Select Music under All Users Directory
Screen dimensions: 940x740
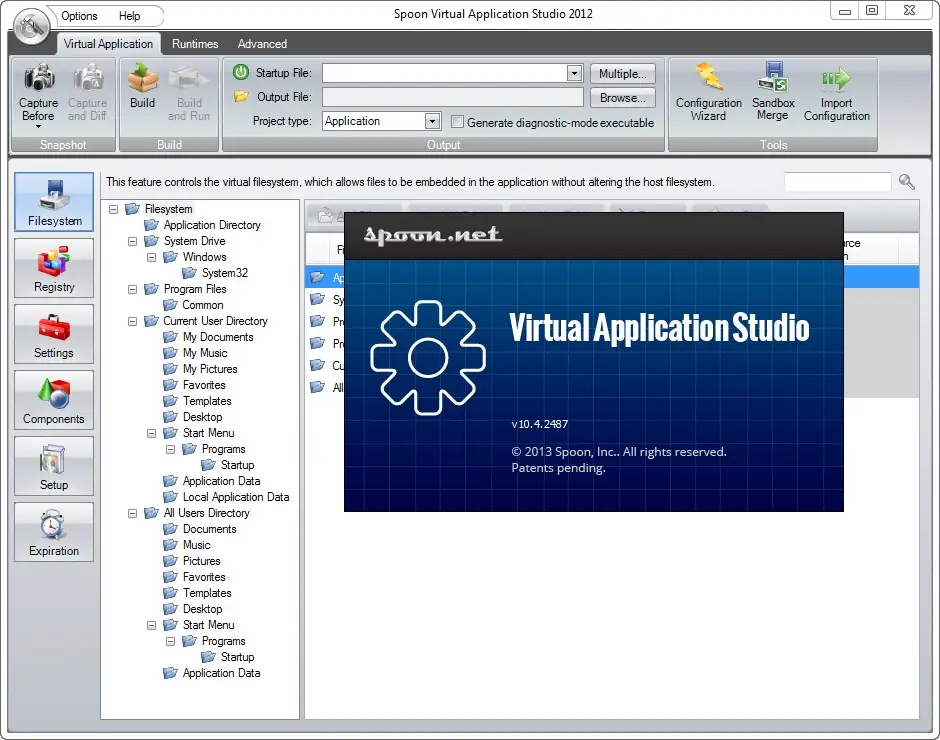pyautogui.click(x=197, y=545)
